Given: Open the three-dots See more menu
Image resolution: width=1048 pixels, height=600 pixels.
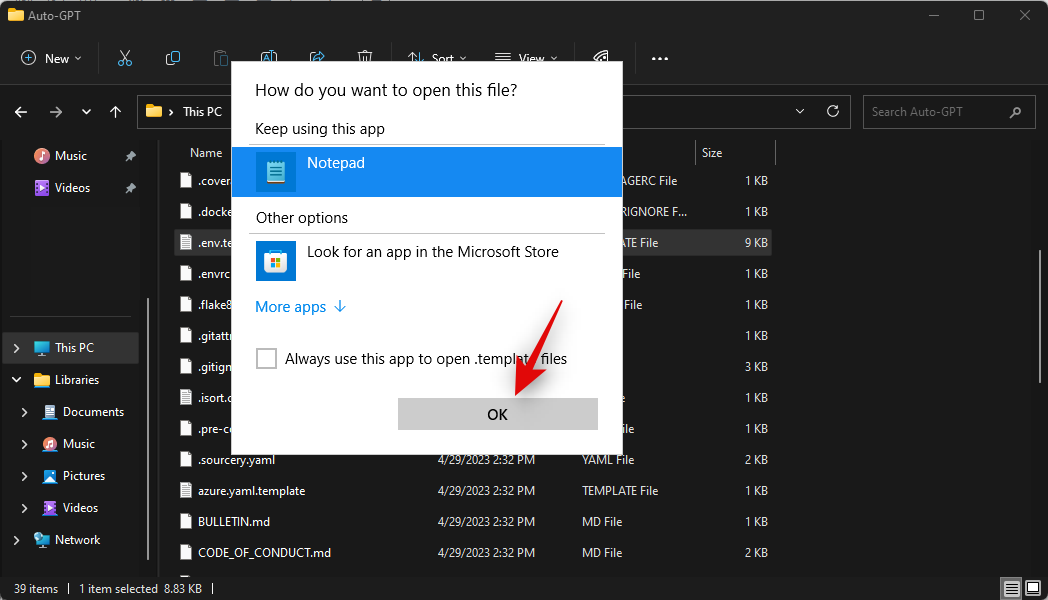Looking at the screenshot, I should pyautogui.click(x=660, y=59).
